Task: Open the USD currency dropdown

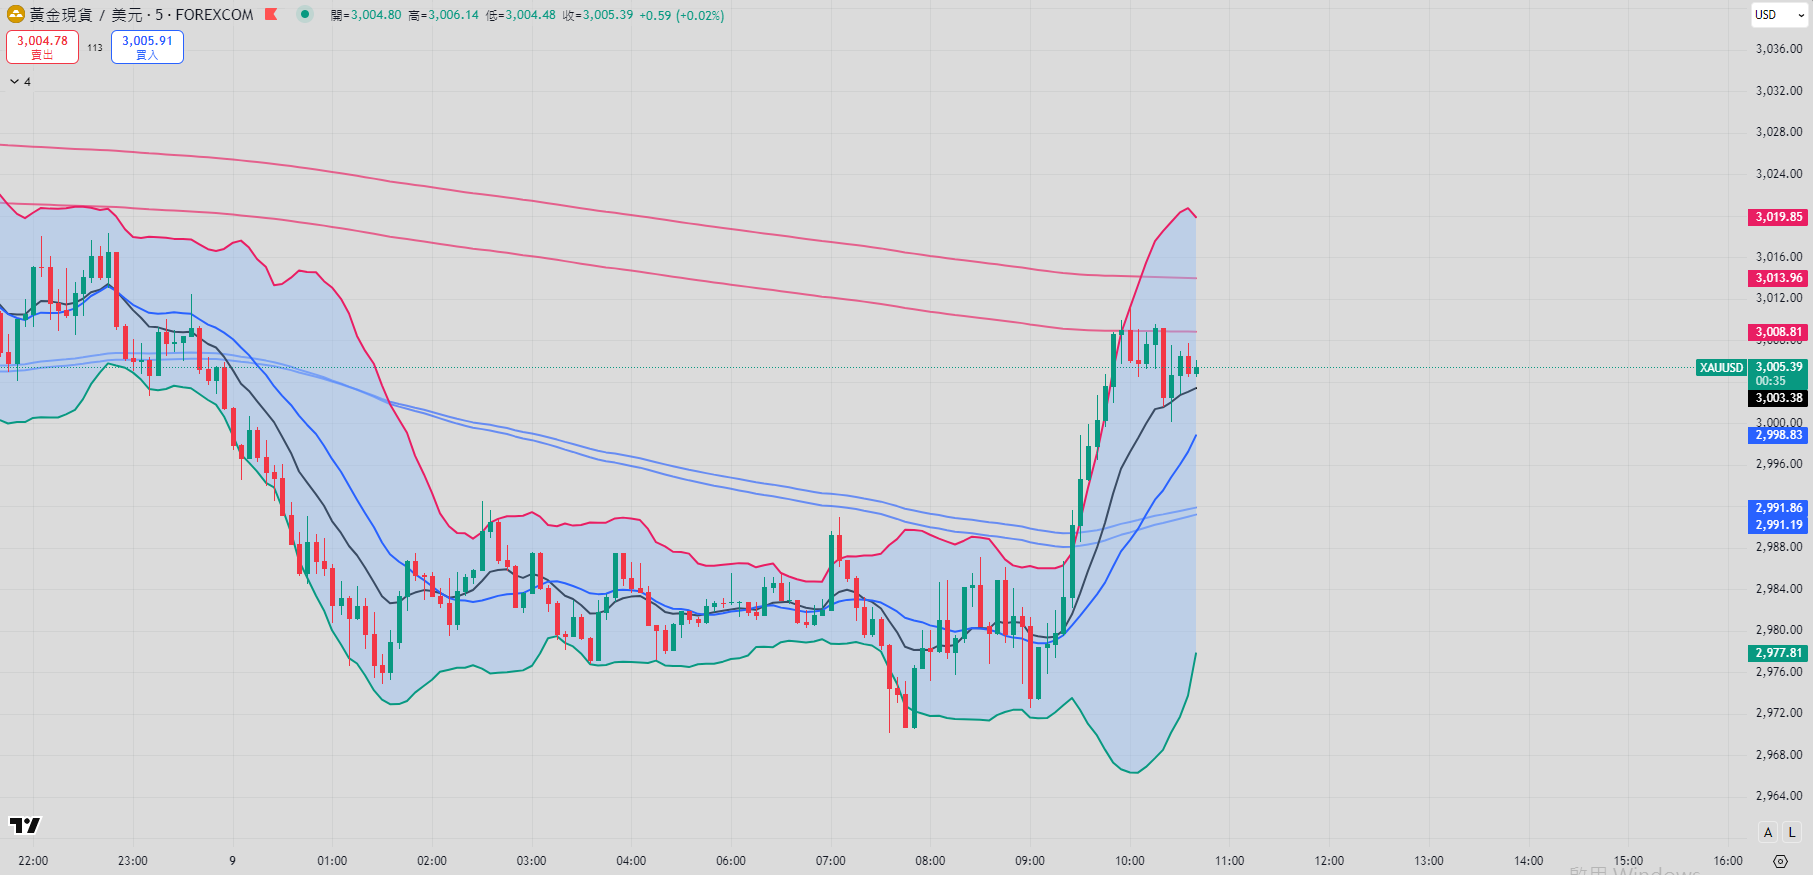Action: coord(1780,15)
